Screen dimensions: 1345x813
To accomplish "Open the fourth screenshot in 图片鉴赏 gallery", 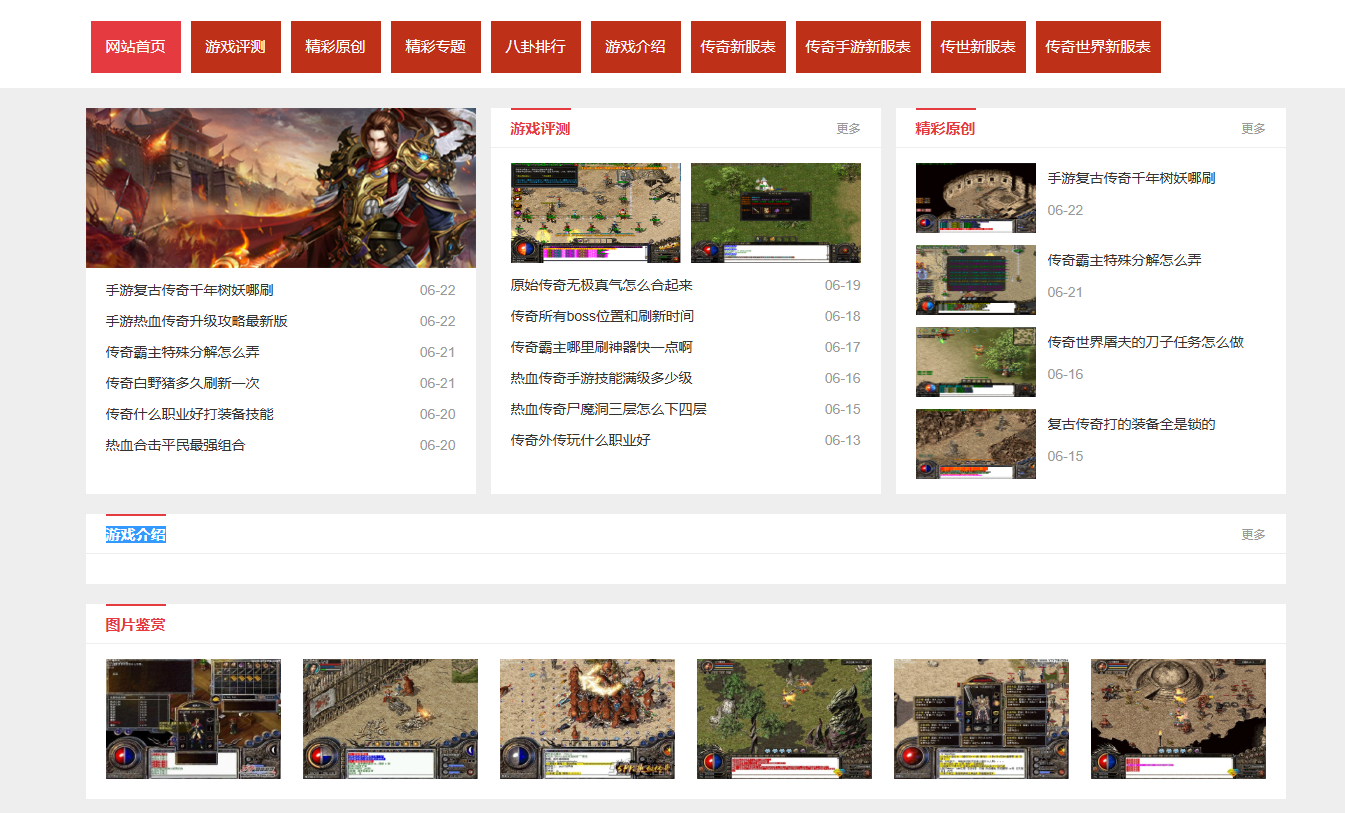I will [784, 719].
